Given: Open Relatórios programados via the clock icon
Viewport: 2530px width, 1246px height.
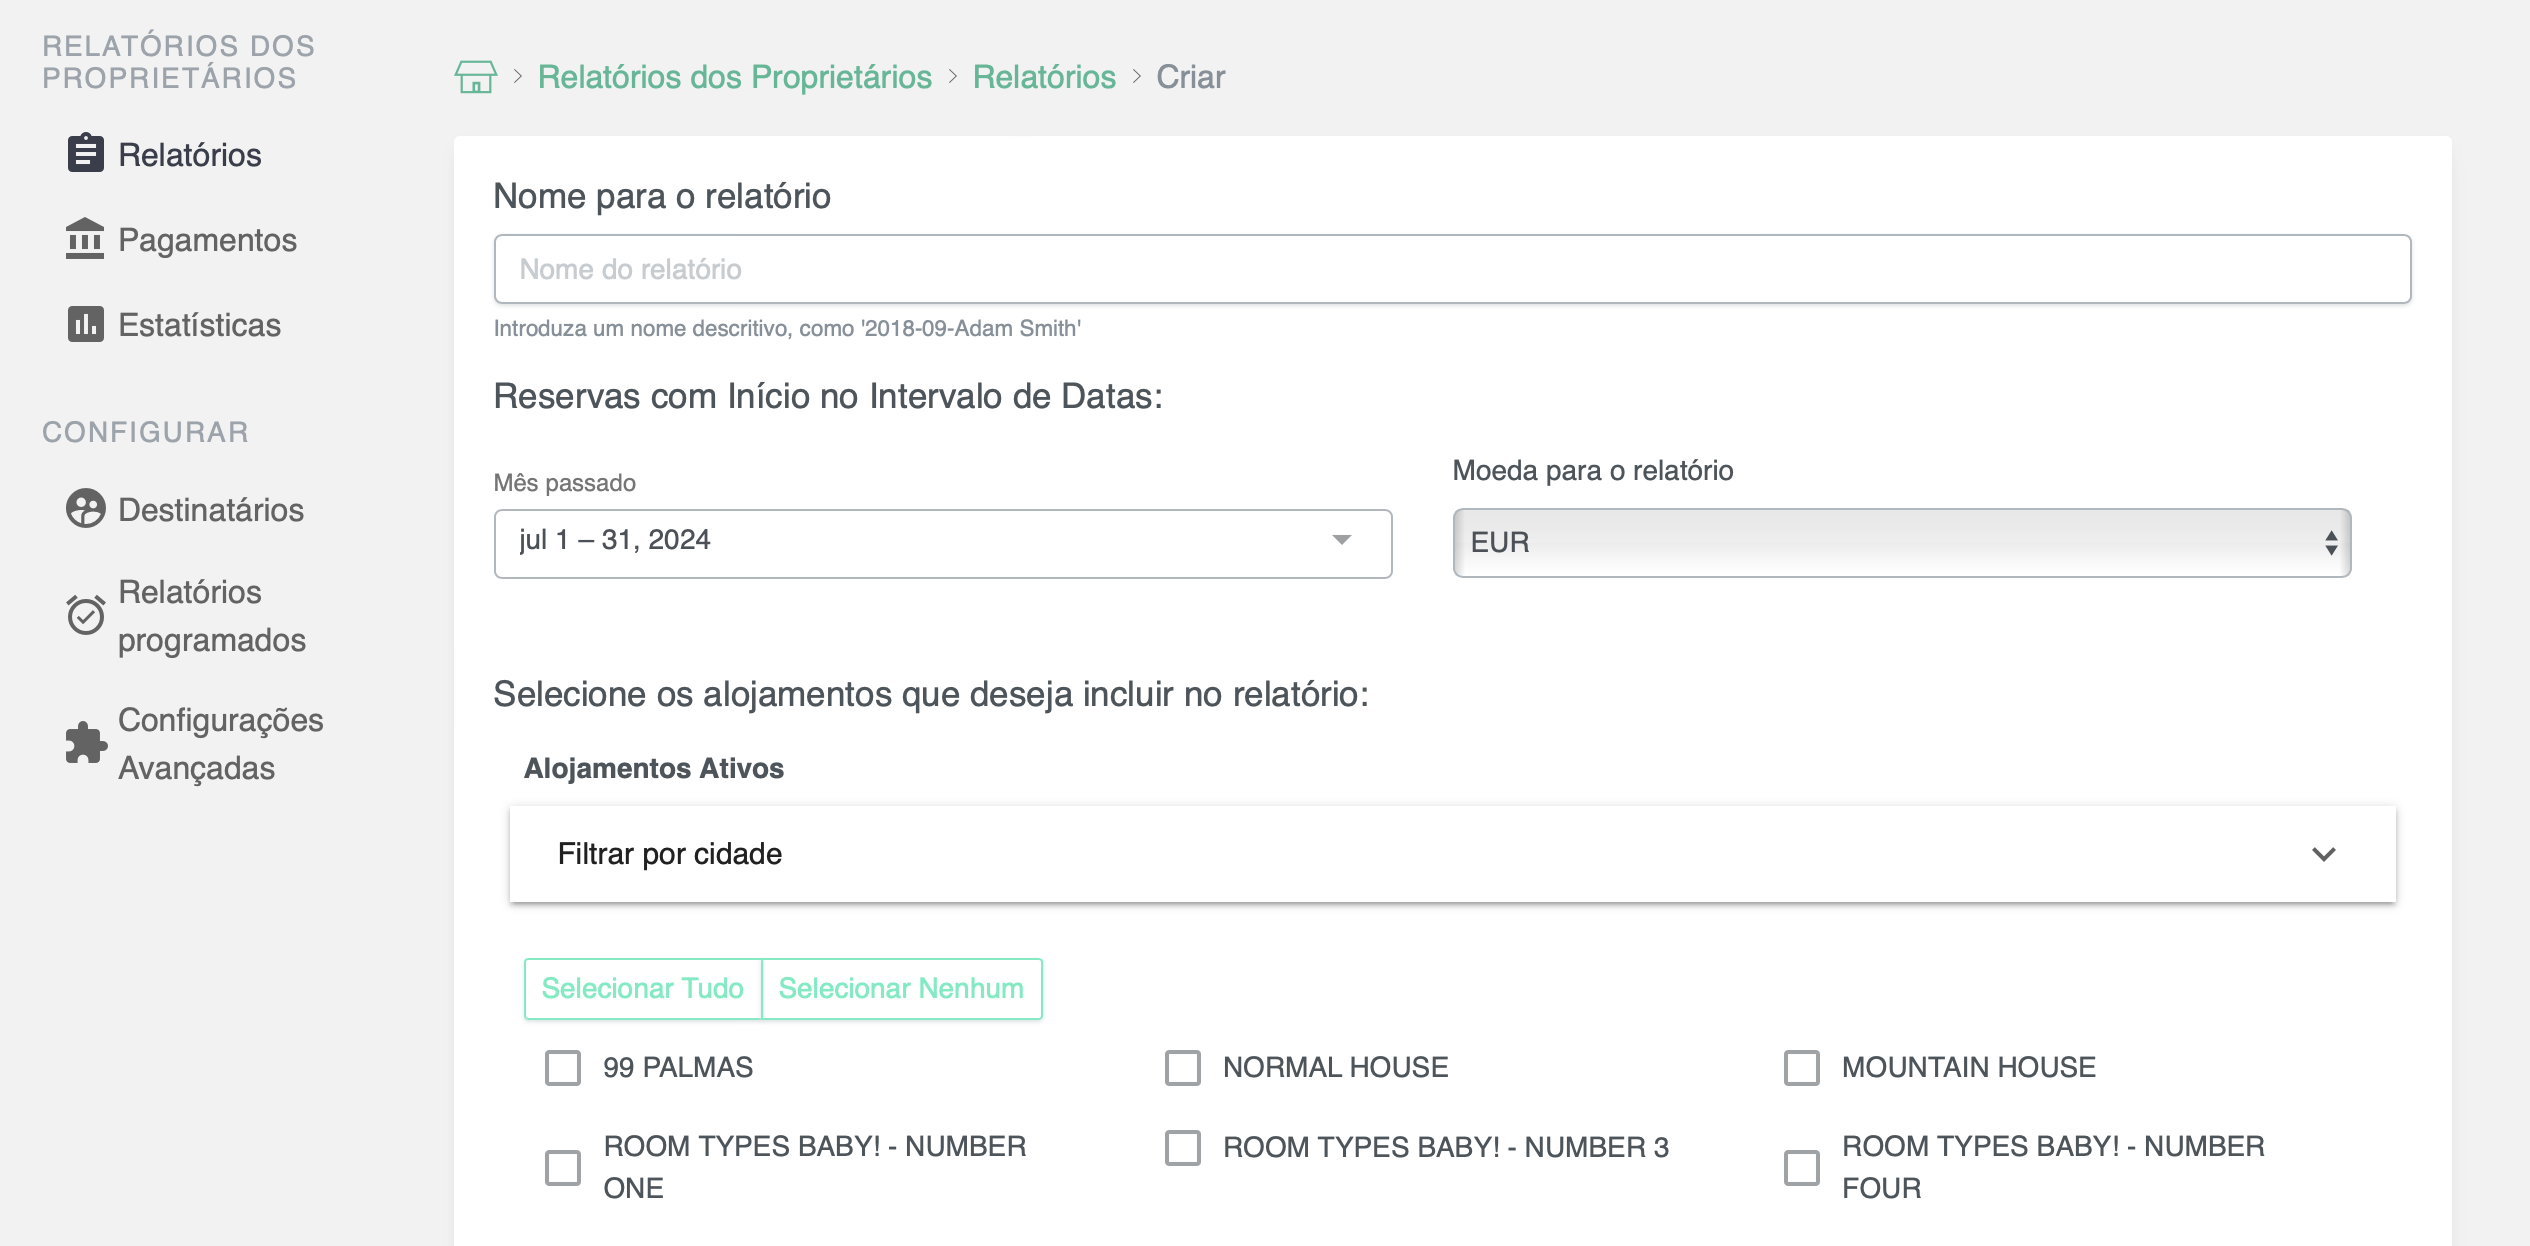Looking at the screenshot, I should (x=85, y=615).
